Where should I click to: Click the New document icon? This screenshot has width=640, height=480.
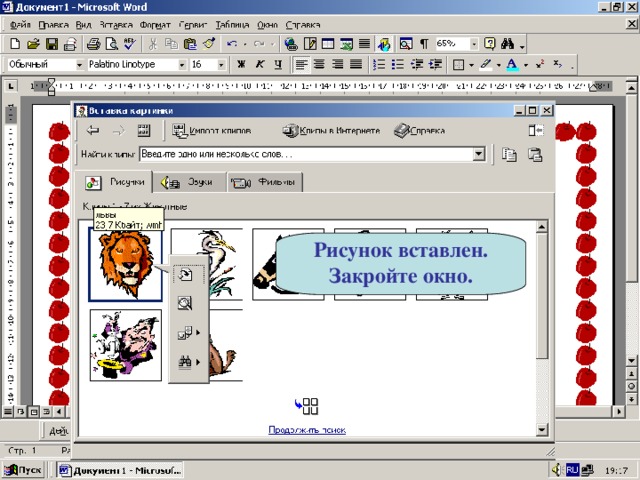click(15, 44)
